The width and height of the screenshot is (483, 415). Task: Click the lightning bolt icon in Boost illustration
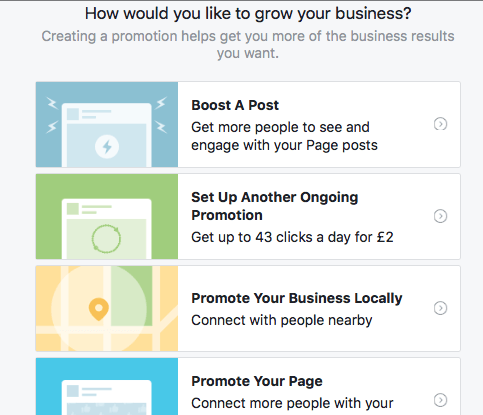[x=107, y=147]
